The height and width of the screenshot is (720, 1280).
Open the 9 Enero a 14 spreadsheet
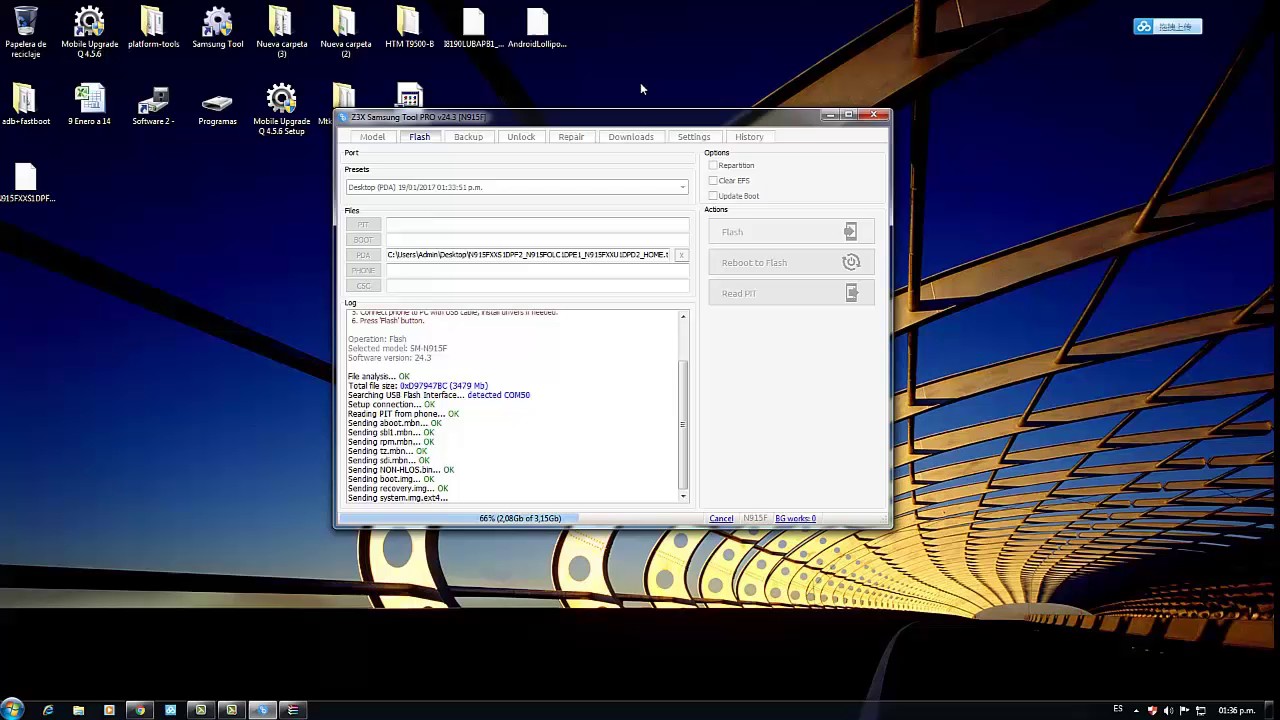click(x=89, y=105)
